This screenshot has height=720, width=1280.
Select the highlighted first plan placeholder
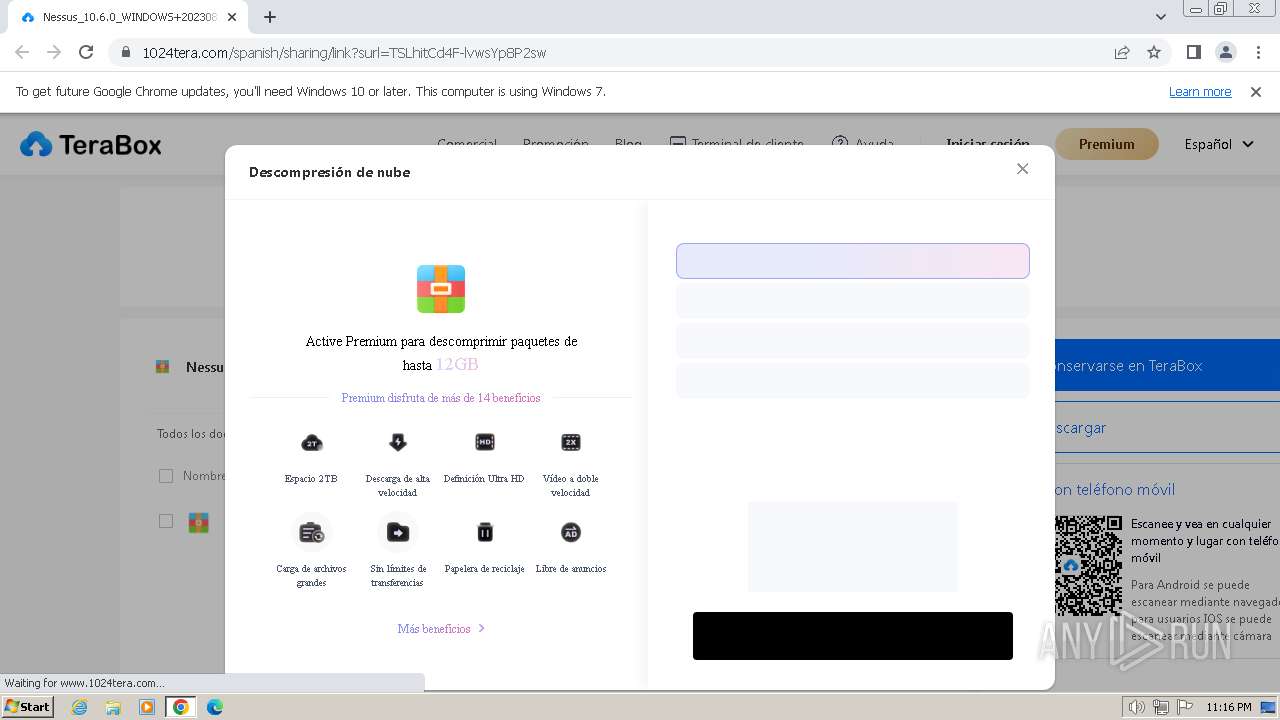(853, 261)
